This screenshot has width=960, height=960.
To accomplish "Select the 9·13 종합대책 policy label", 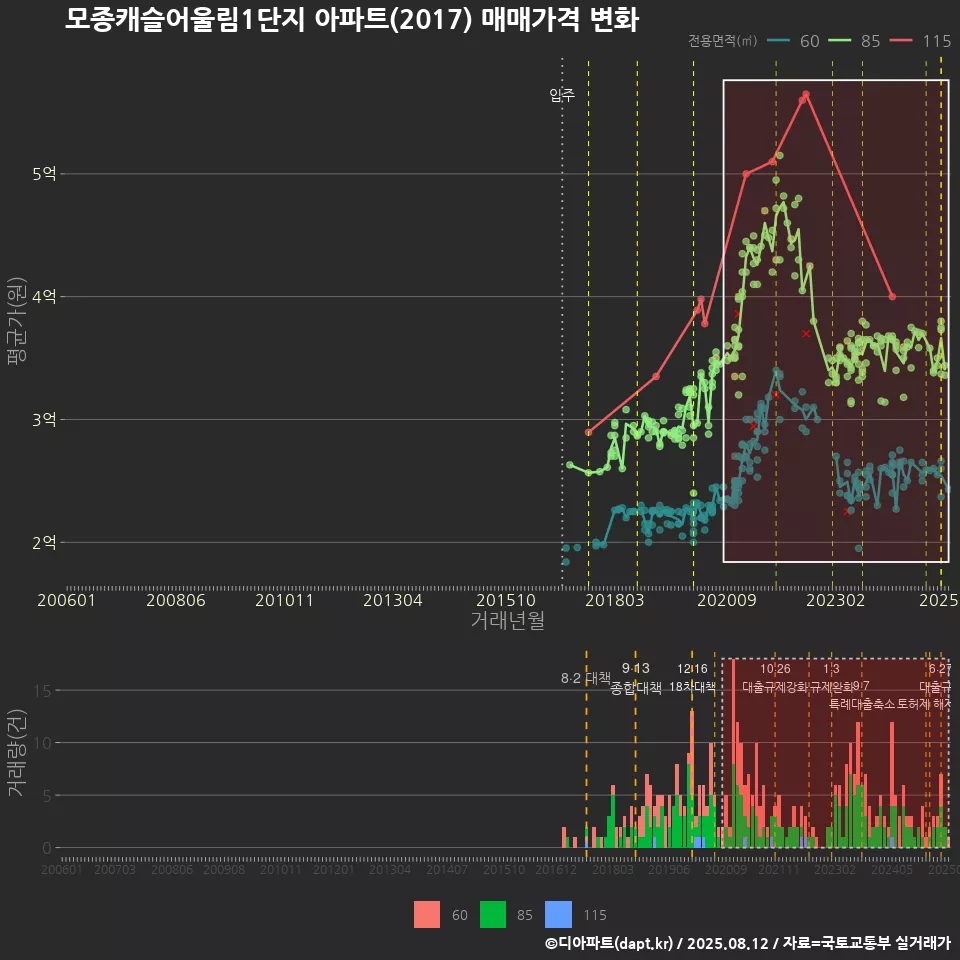I will pyautogui.click(x=636, y=678).
